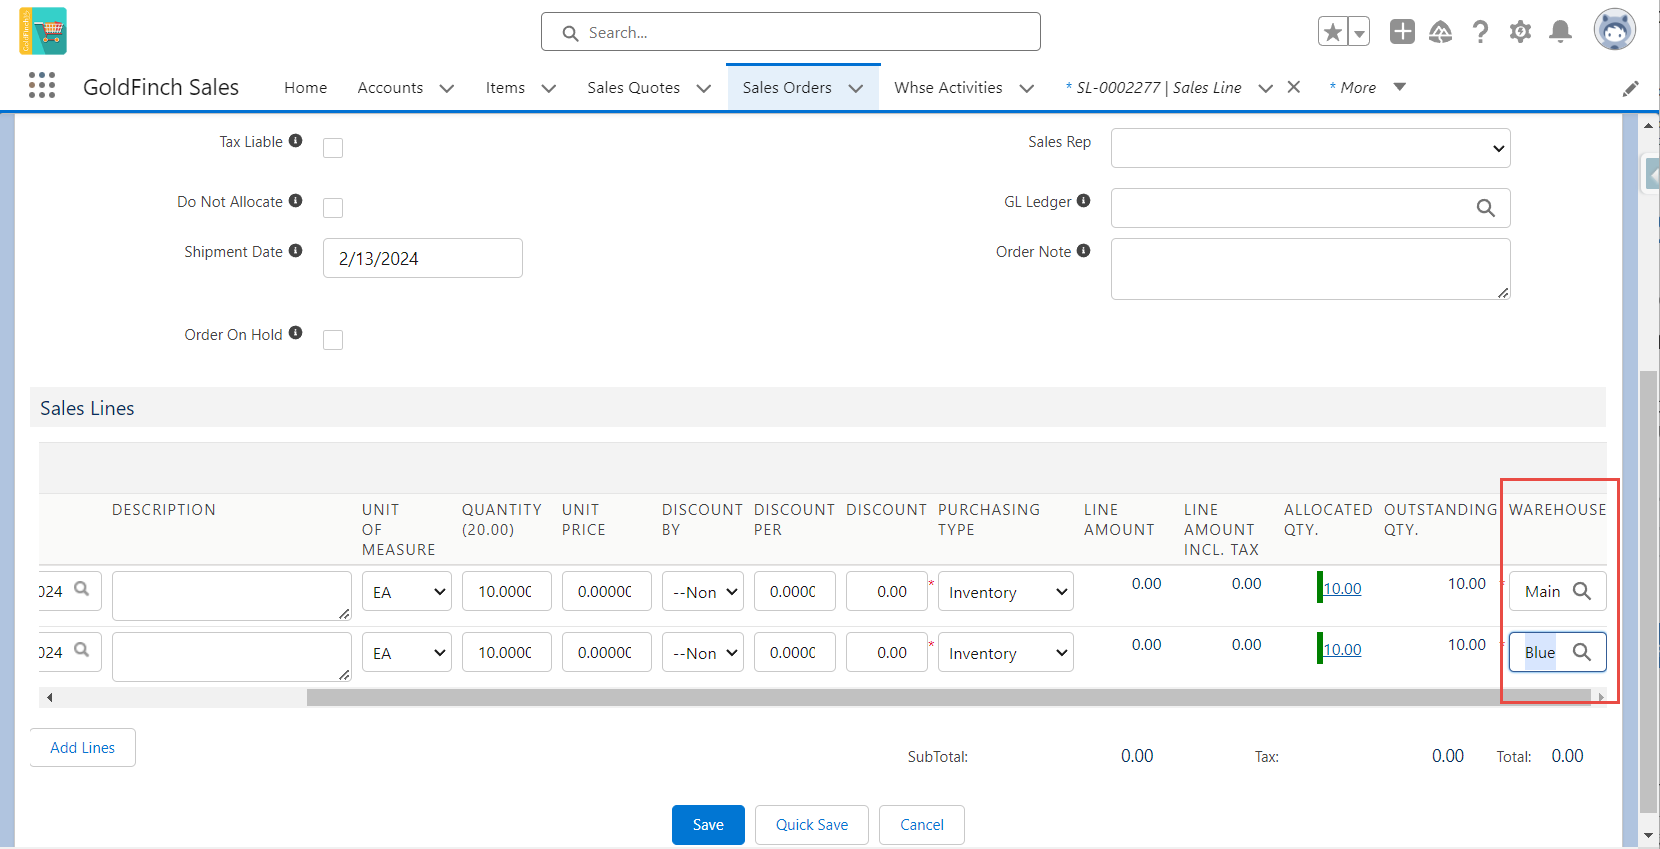Click the GL Ledger lookup magnifier
This screenshot has width=1660, height=849.
point(1486,208)
